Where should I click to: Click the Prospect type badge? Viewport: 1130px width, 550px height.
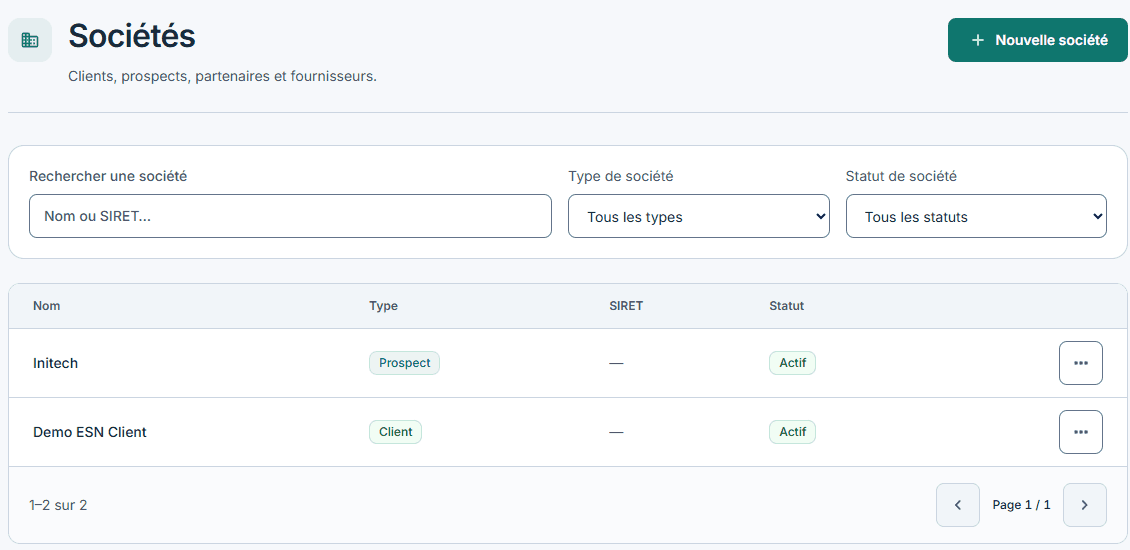(404, 363)
